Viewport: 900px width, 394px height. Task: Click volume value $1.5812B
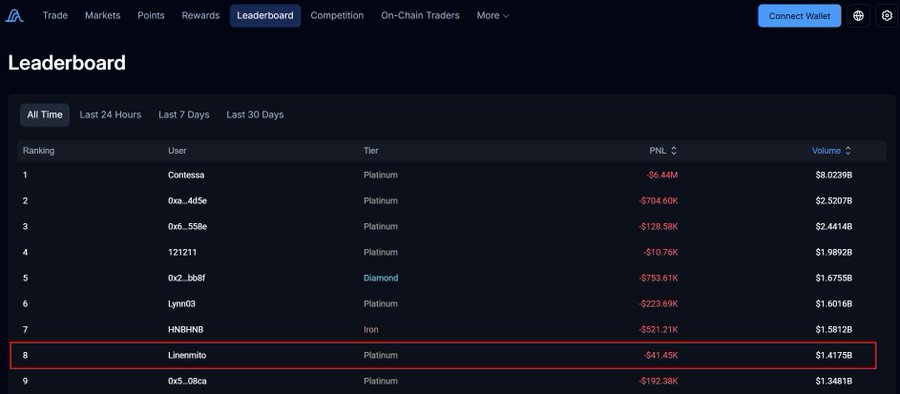coord(833,330)
